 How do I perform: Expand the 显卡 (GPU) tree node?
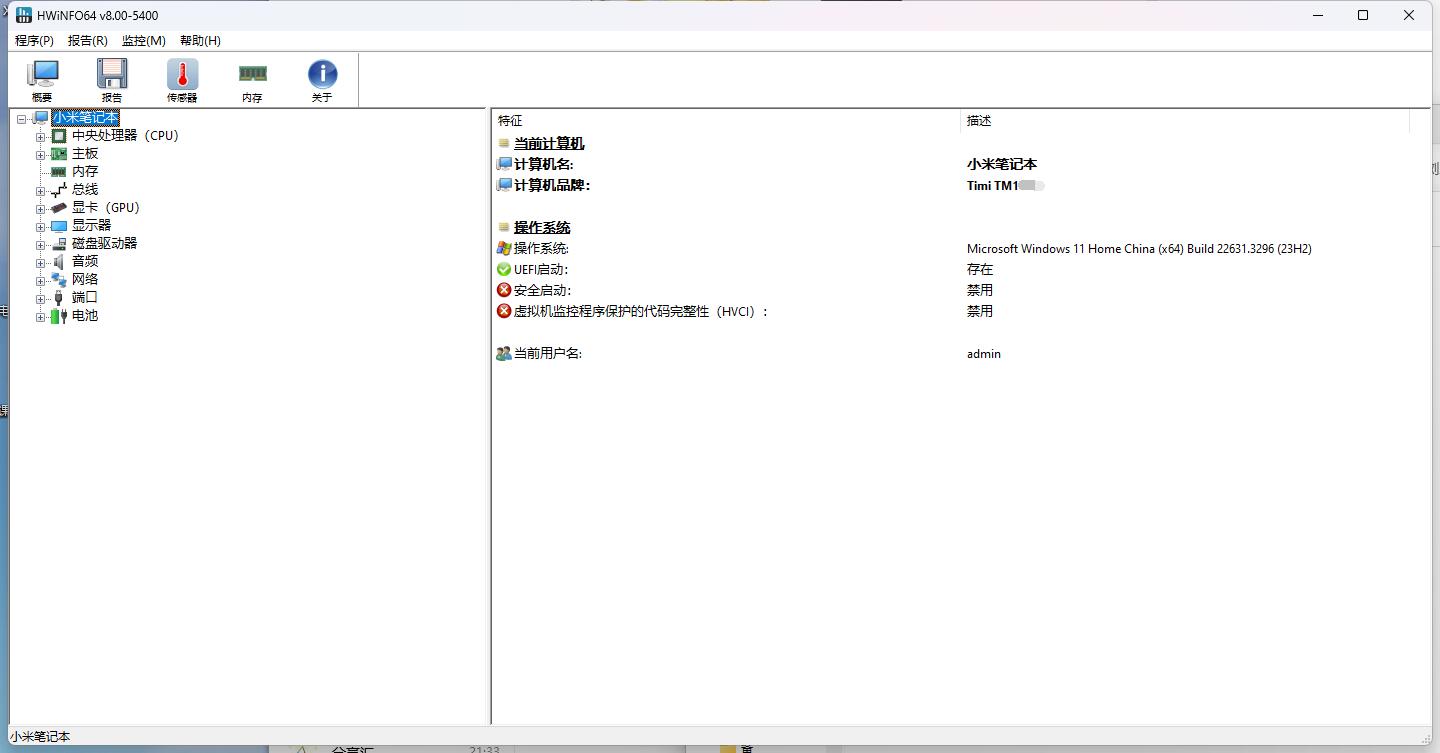pyautogui.click(x=41, y=208)
